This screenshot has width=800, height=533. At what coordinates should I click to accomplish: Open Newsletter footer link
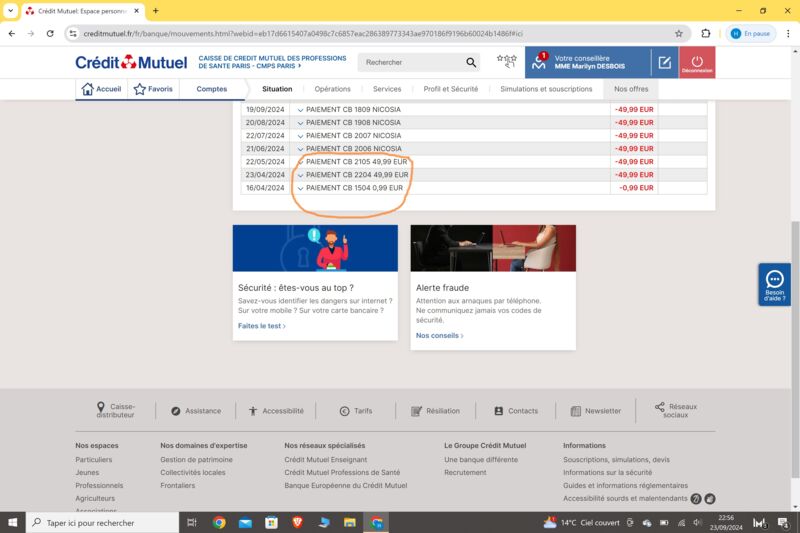click(x=595, y=411)
